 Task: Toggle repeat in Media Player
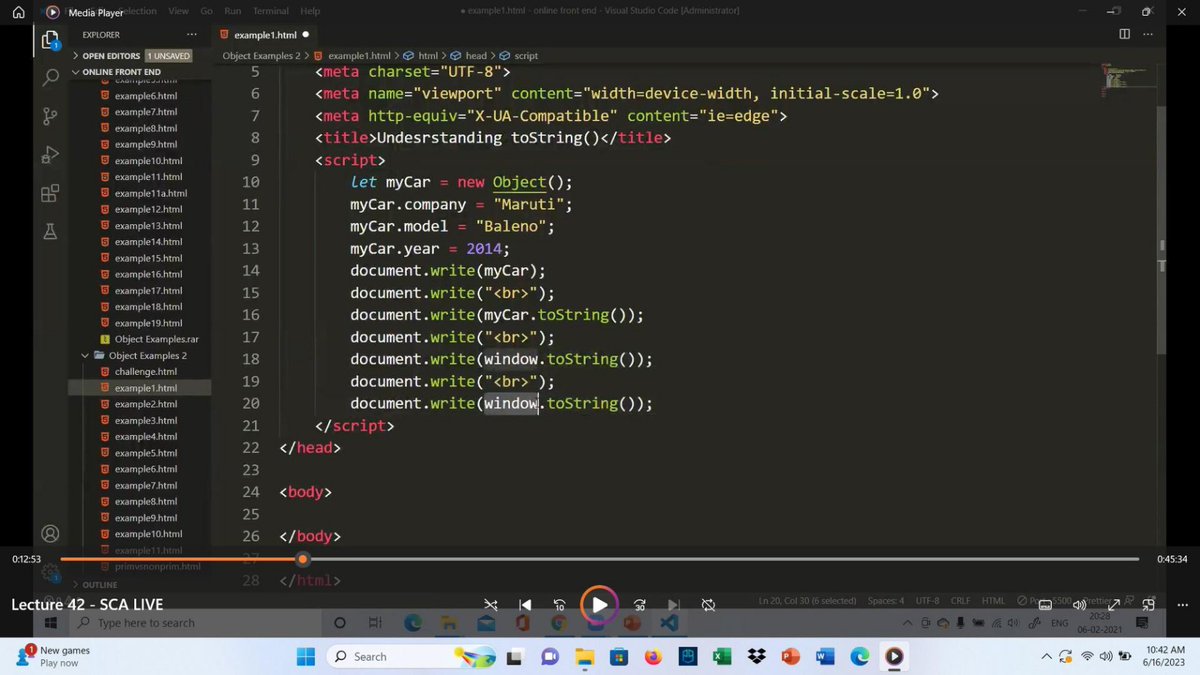click(708, 605)
